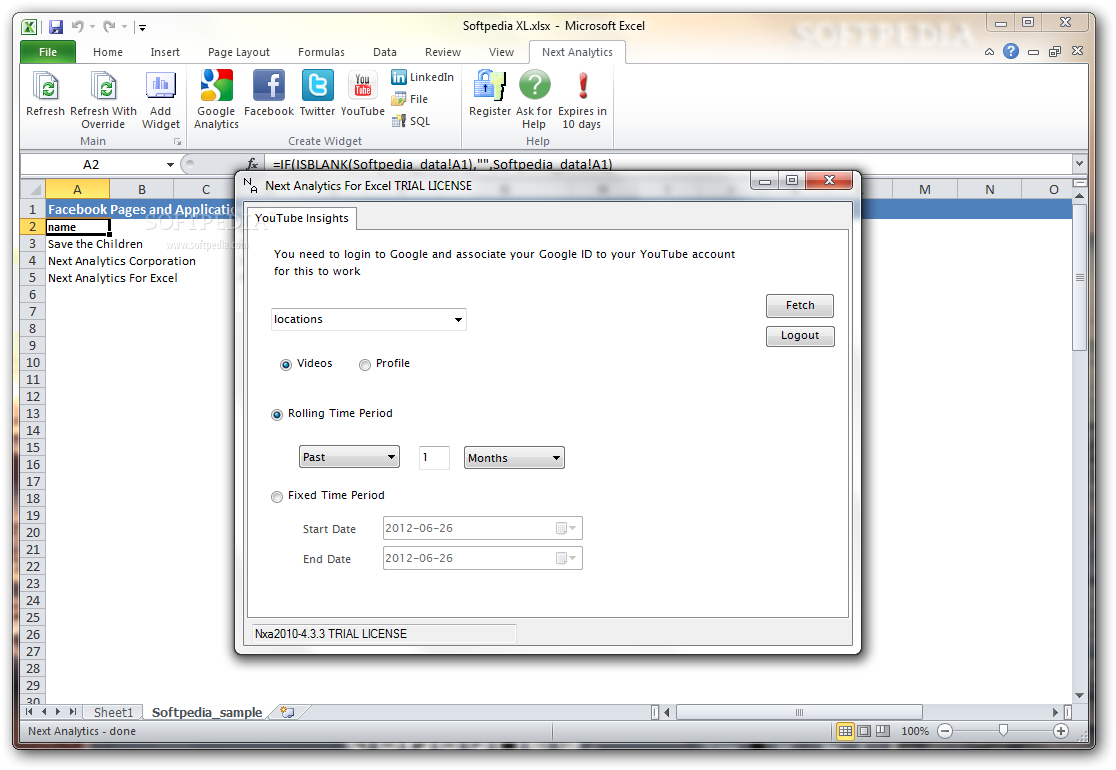Open the Months unit dropdown

click(x=515, y=458)
